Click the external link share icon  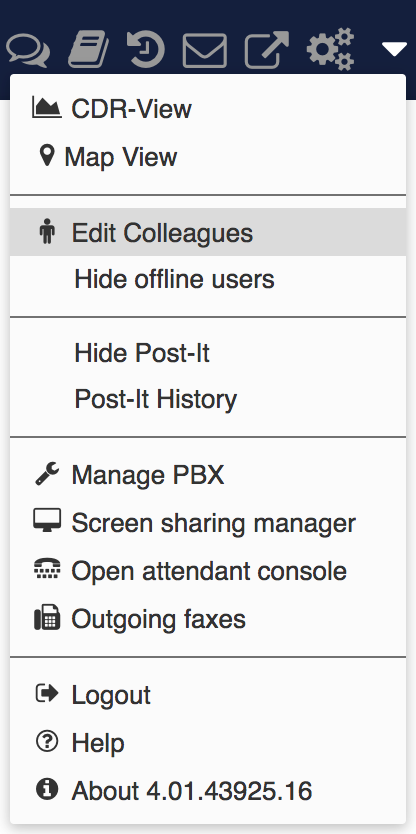(267, 49)
